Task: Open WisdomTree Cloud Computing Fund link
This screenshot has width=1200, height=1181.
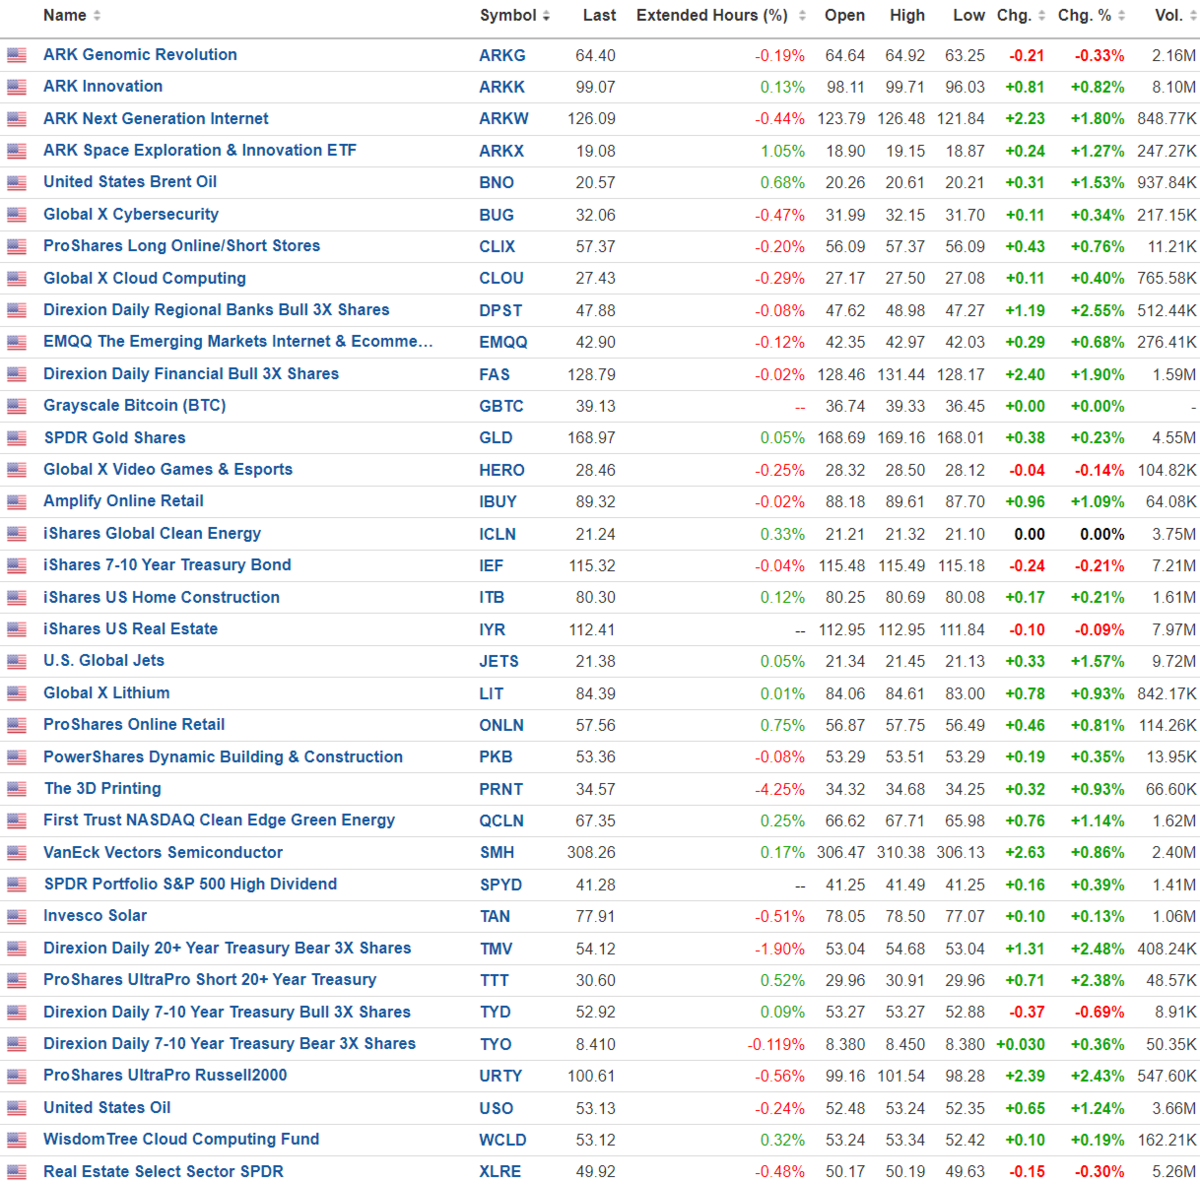Action: click(181, 1140)
